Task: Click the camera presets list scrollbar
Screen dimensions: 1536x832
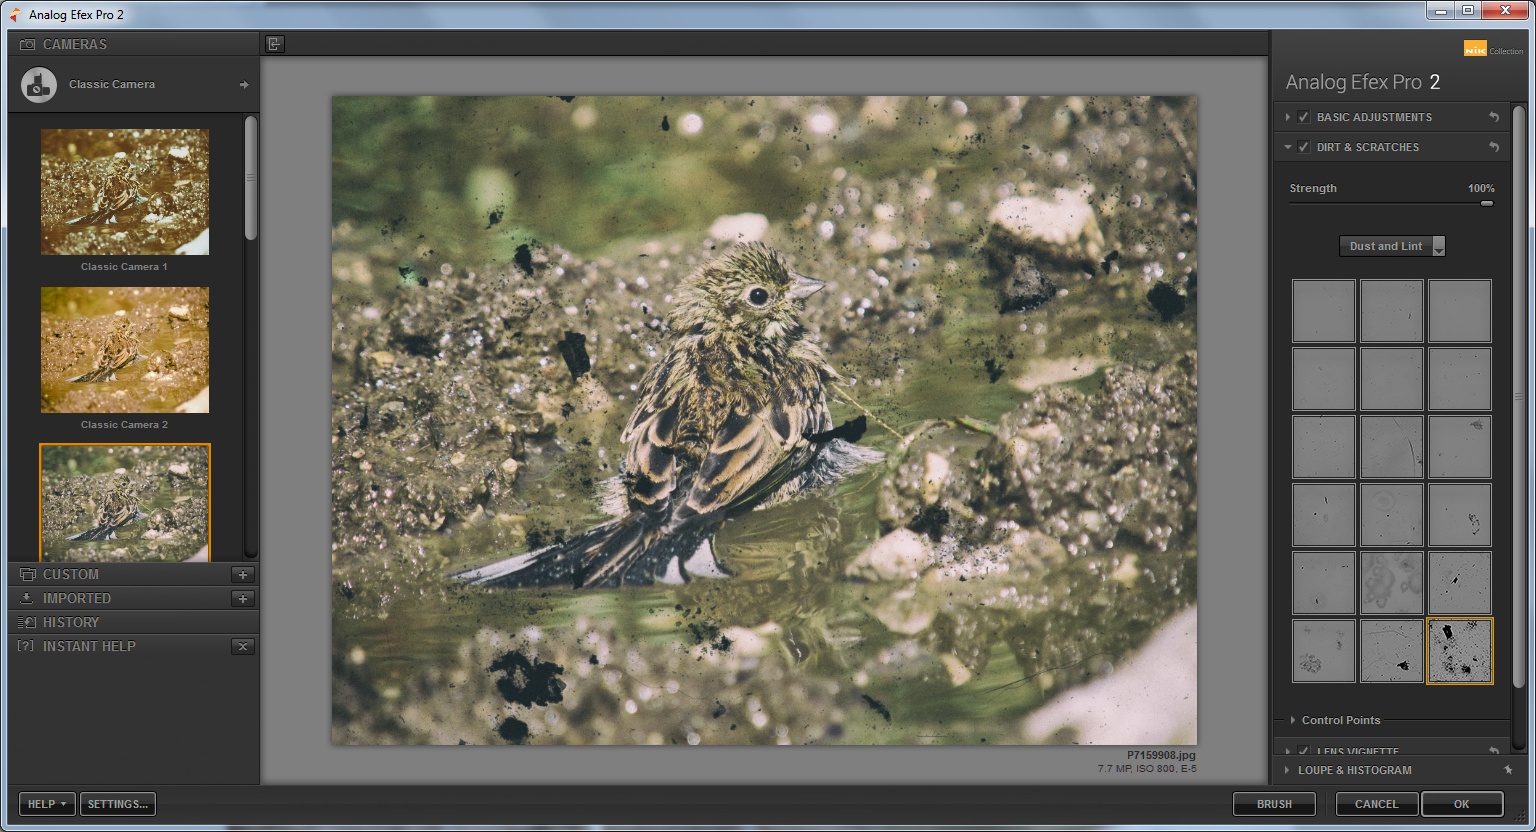Action: pyautogui.click(x=250, y=178)
